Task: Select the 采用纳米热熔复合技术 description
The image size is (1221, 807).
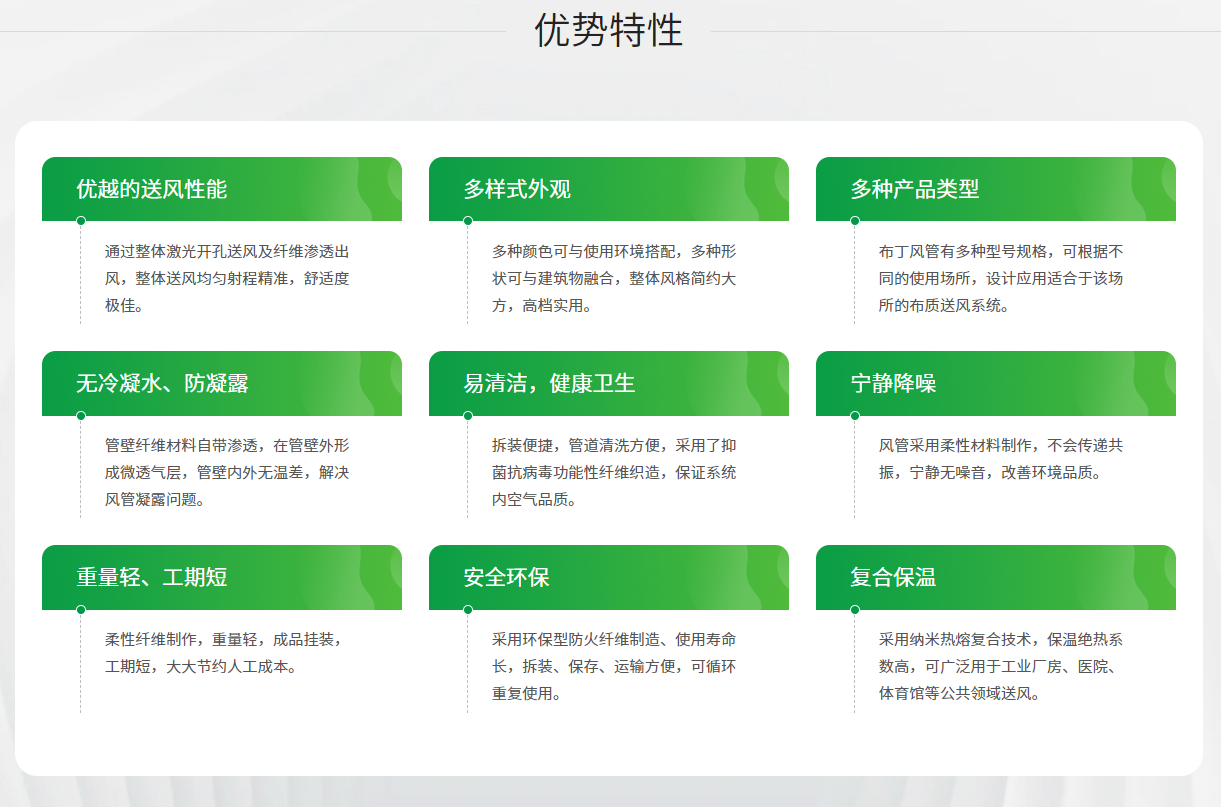Action: coord(1001,666)
